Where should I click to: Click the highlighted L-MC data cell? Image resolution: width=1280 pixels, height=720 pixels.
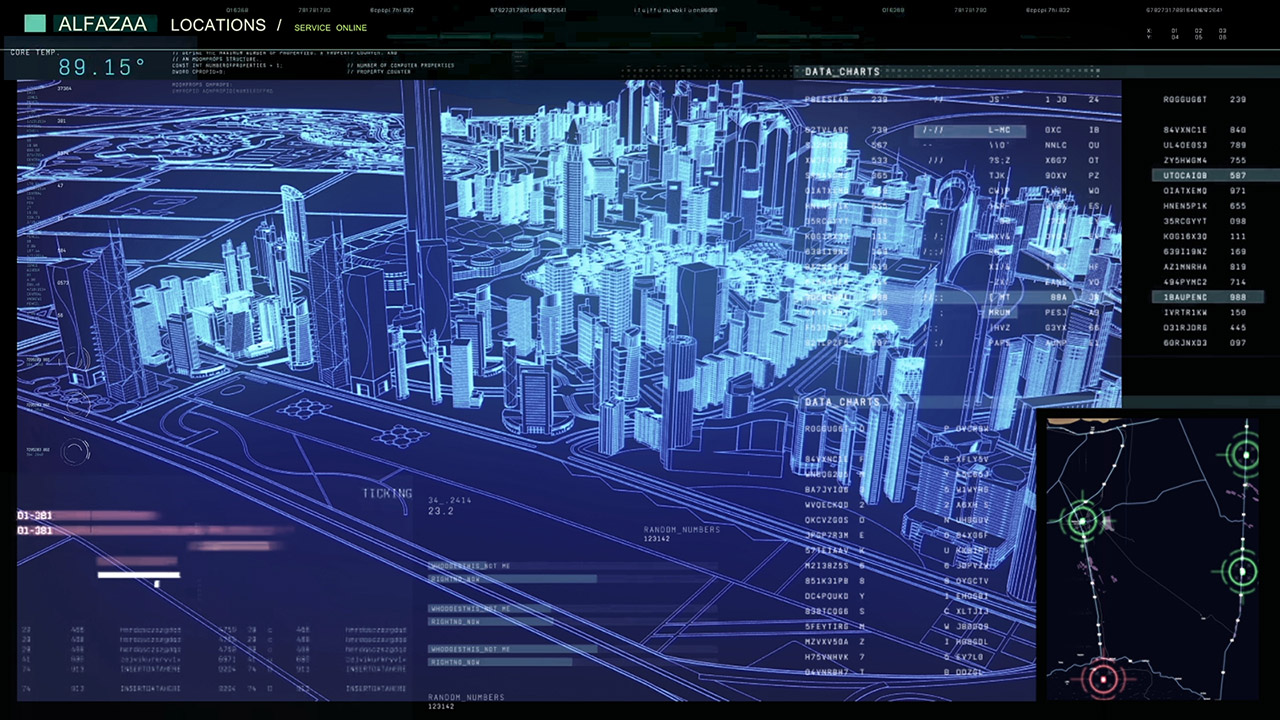tap(998, 130)
